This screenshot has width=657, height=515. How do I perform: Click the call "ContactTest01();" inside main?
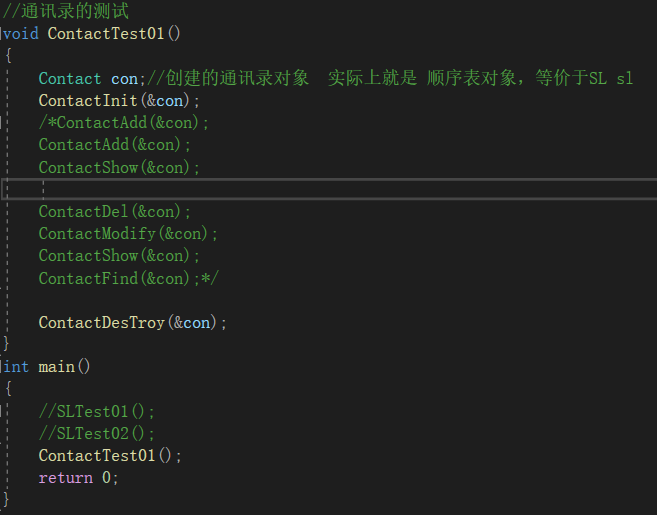click(110, 456)
